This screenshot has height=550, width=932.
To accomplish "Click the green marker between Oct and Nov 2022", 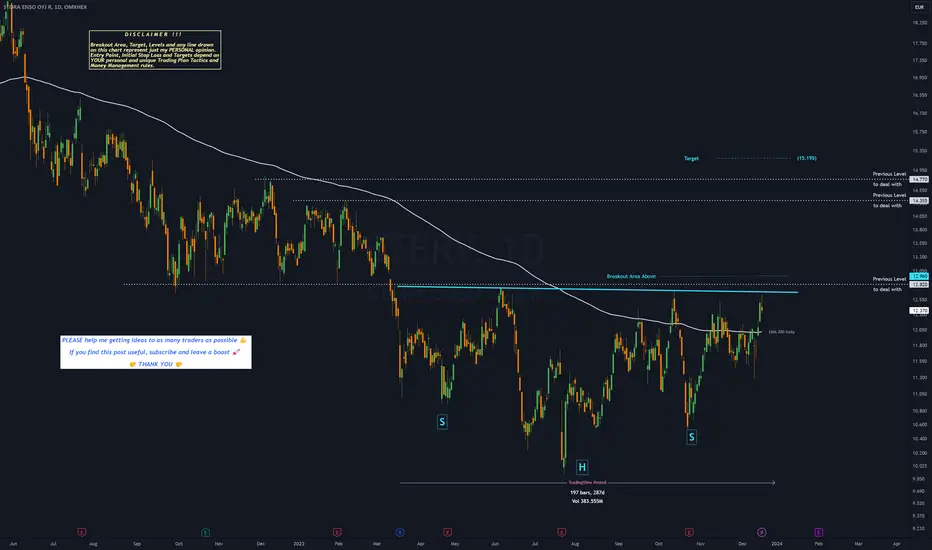I will (205, 532).
